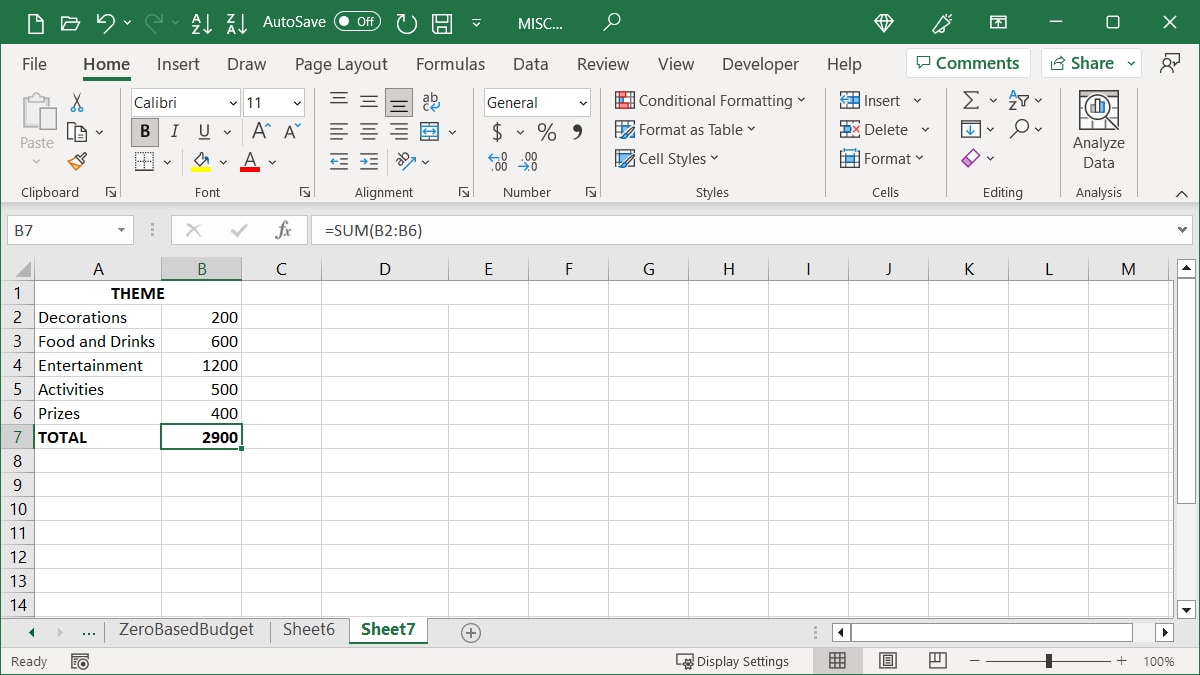The image size is (1200, 675).
Task: Click the Merge and Center icon
Action: coord(428,131)
